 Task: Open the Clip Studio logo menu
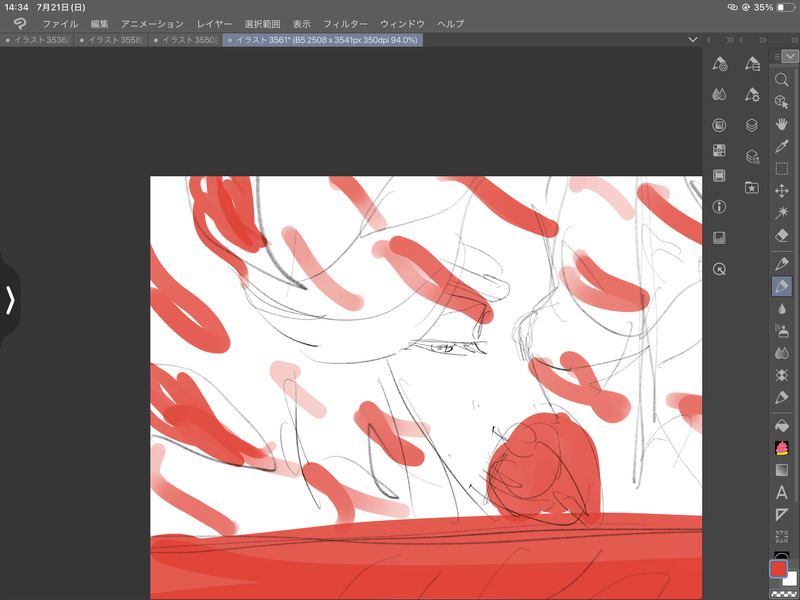point(19,23)
